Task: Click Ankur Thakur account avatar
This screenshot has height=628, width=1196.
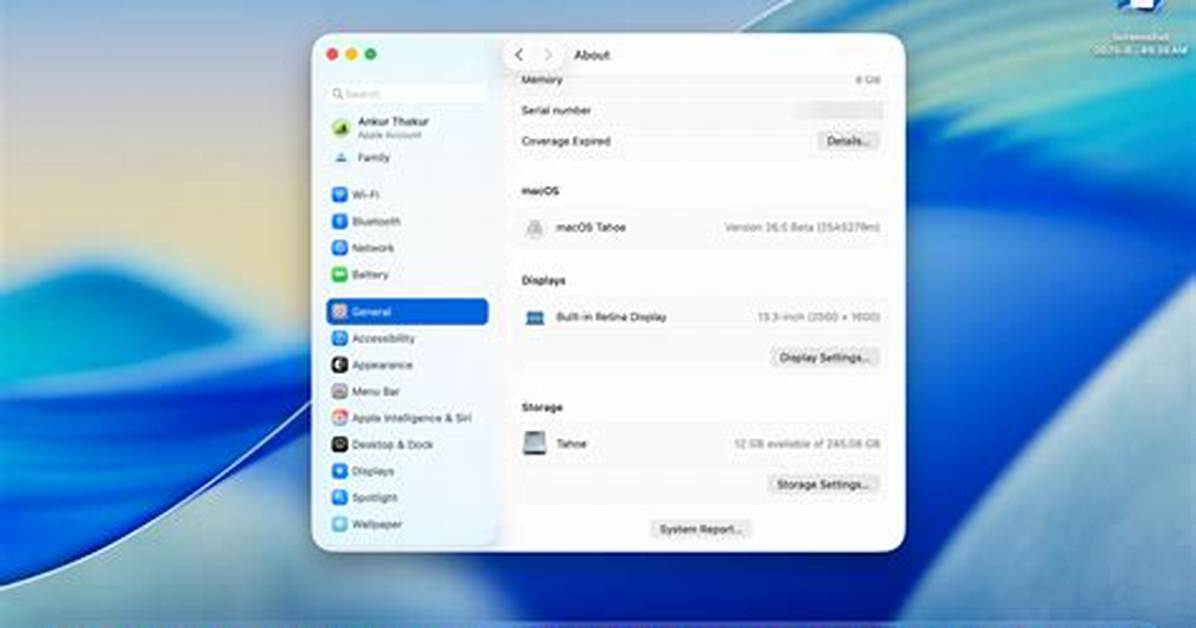Action: click(x=341, y=127)
